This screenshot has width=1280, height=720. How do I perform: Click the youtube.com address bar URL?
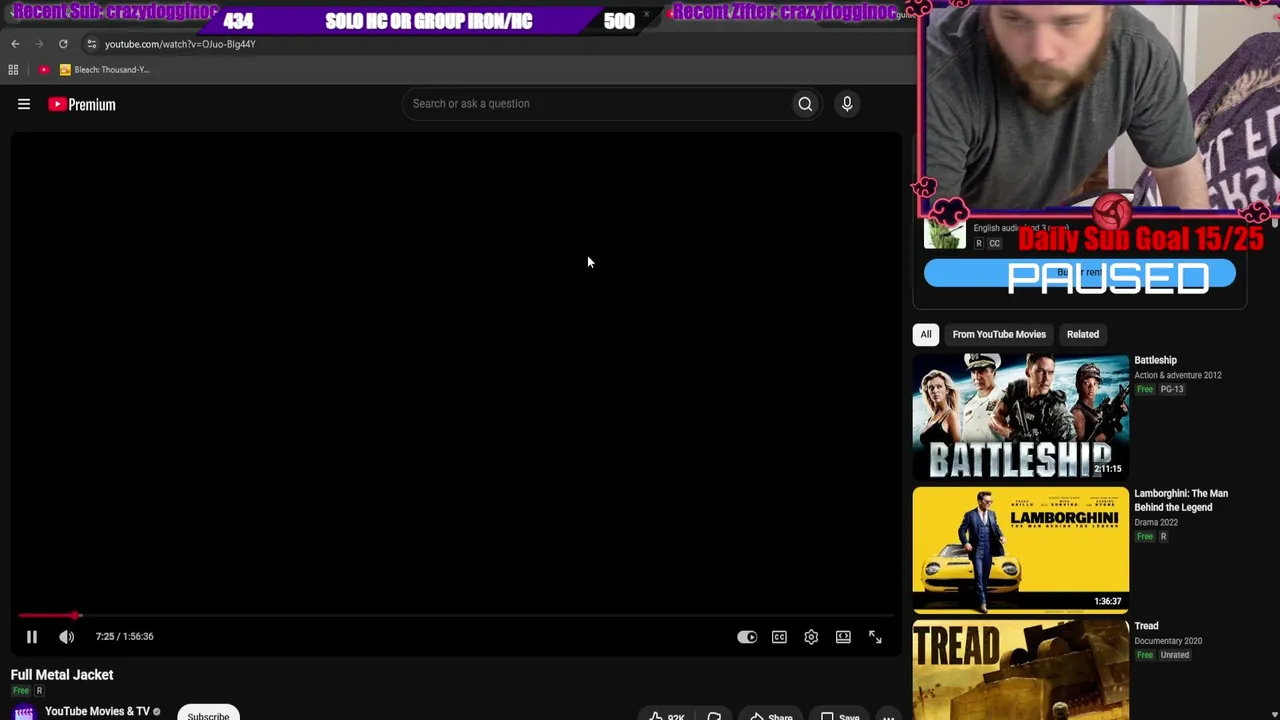(180, 44)
